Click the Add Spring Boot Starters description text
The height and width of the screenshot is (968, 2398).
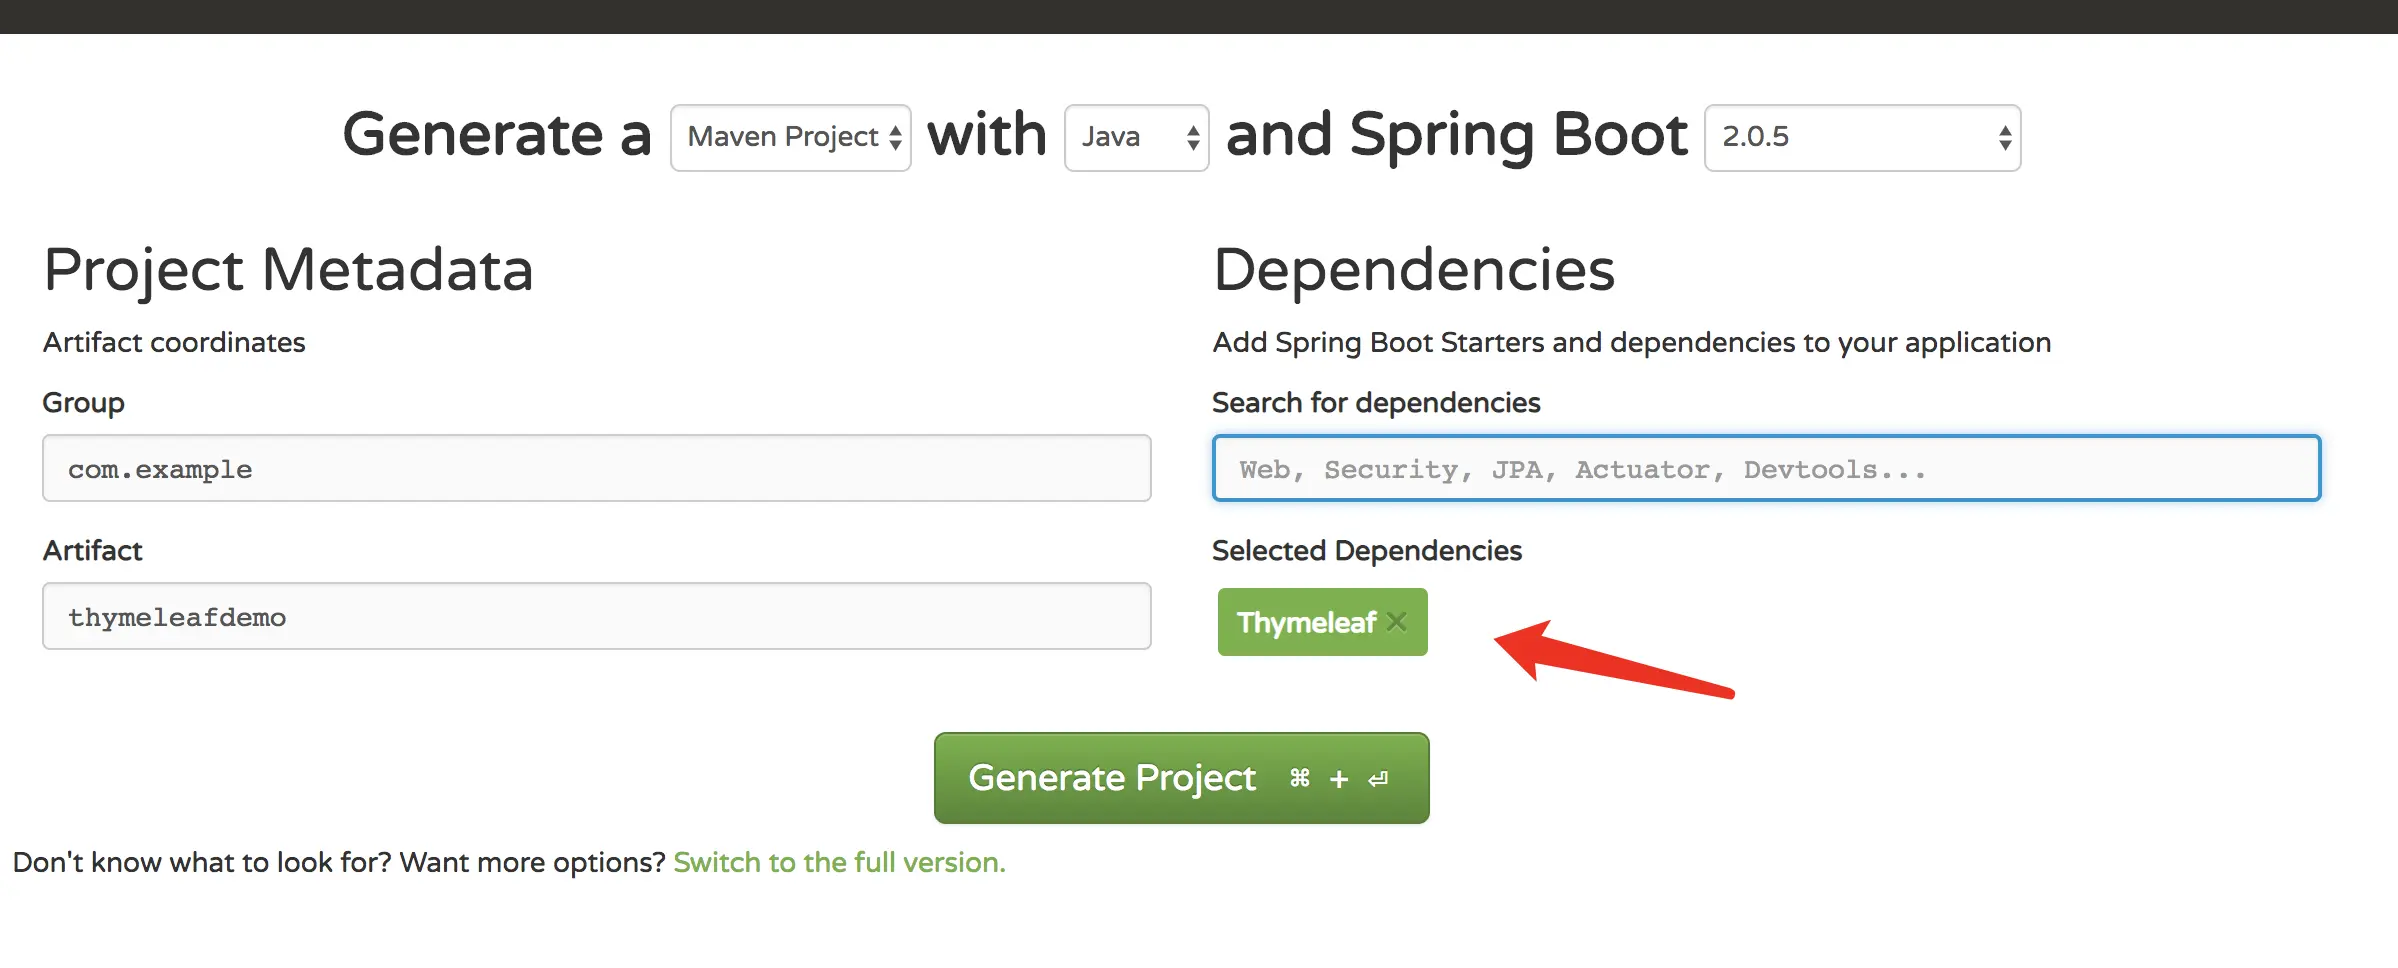(x=1632, y=343)
